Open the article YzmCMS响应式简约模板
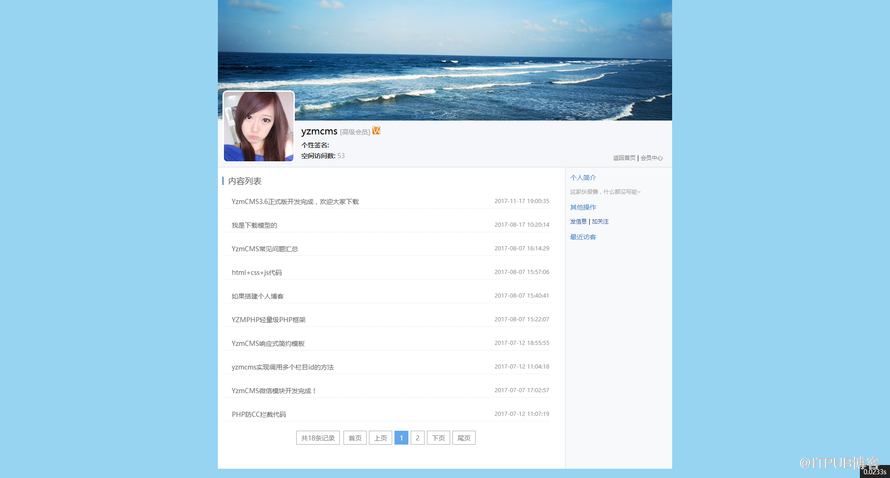The image size is (890, 478). [268, 343]
